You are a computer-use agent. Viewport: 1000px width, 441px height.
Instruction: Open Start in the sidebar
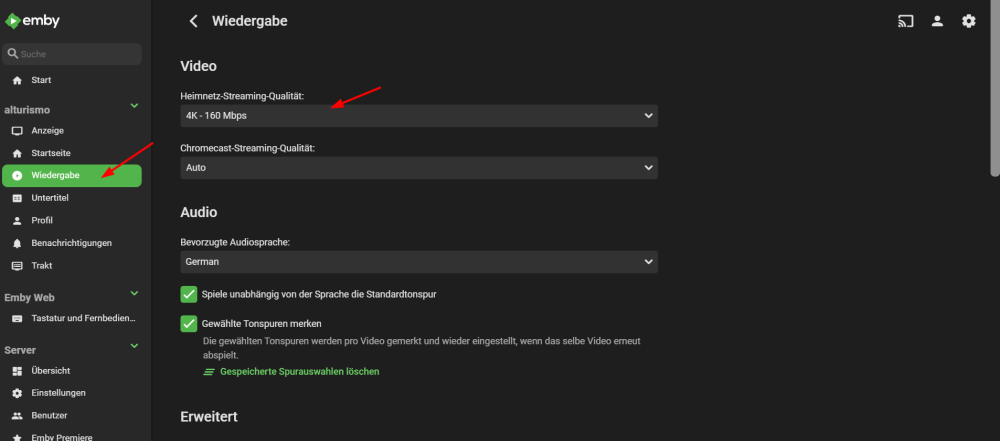[72, 80]
